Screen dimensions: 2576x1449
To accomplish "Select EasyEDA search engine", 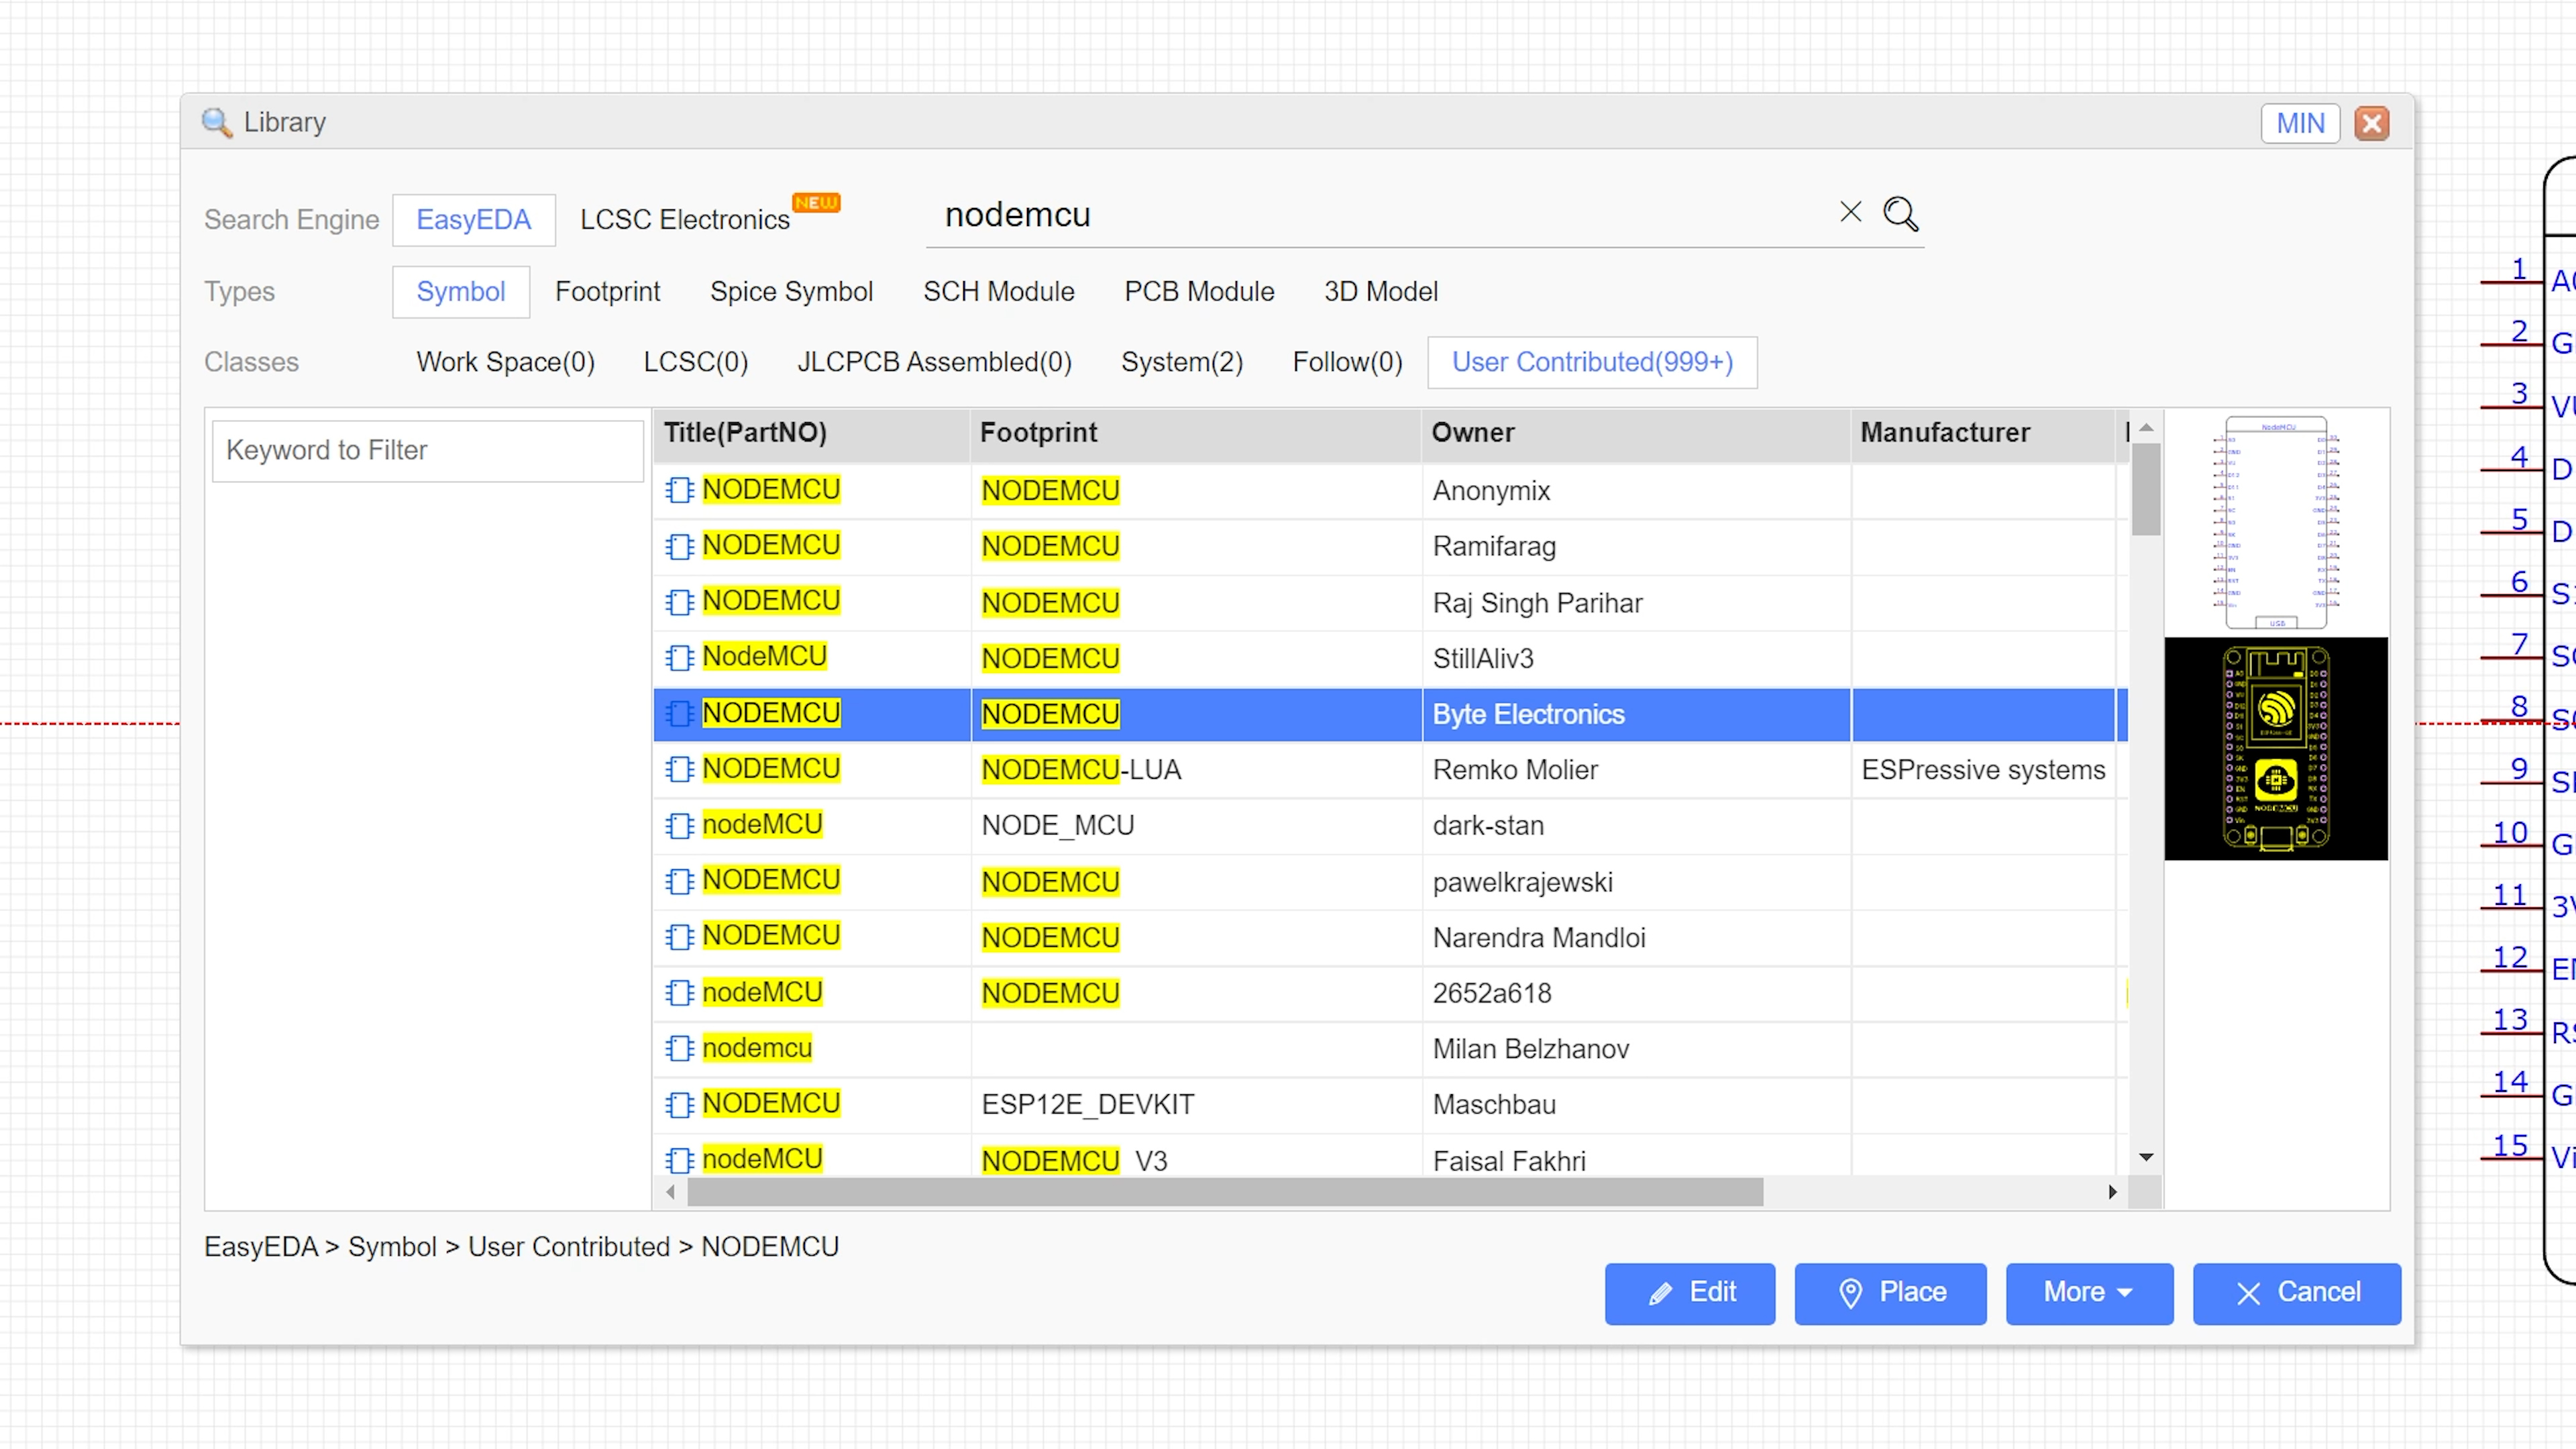I will click(473, 220).
